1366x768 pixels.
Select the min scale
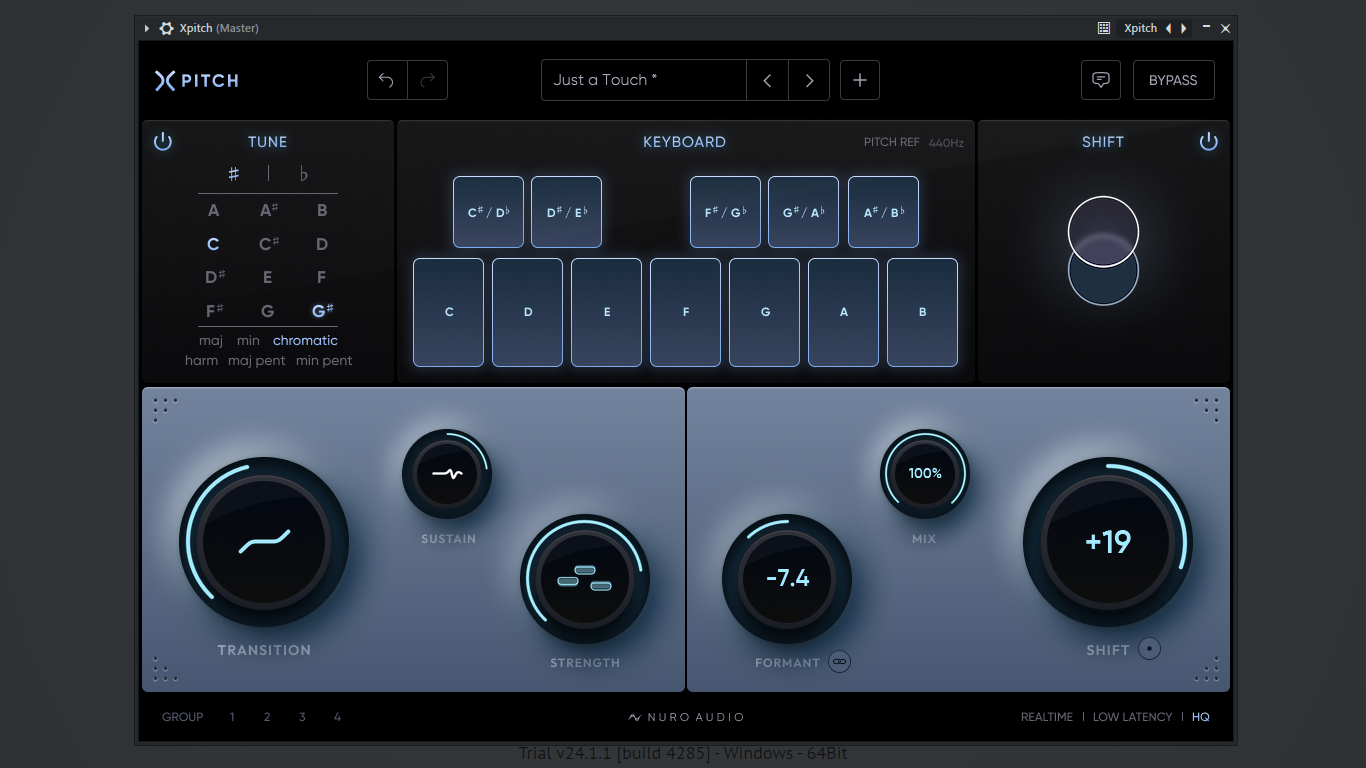pos(248,340)
